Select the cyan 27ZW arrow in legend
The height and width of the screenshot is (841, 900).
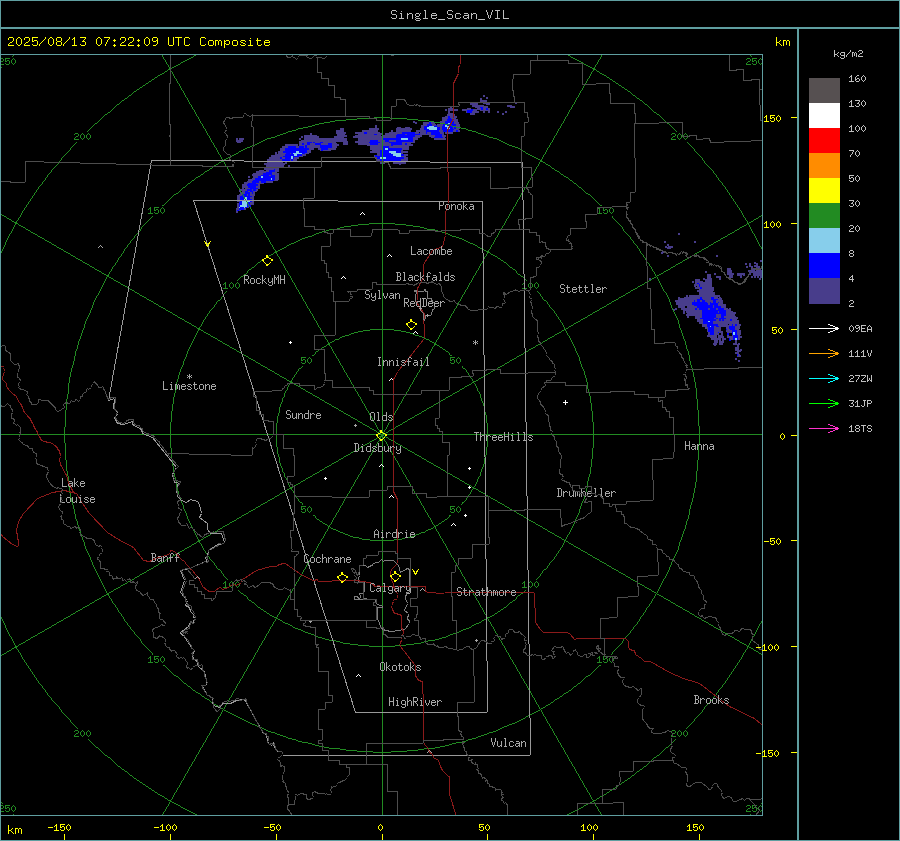[824, 378]
